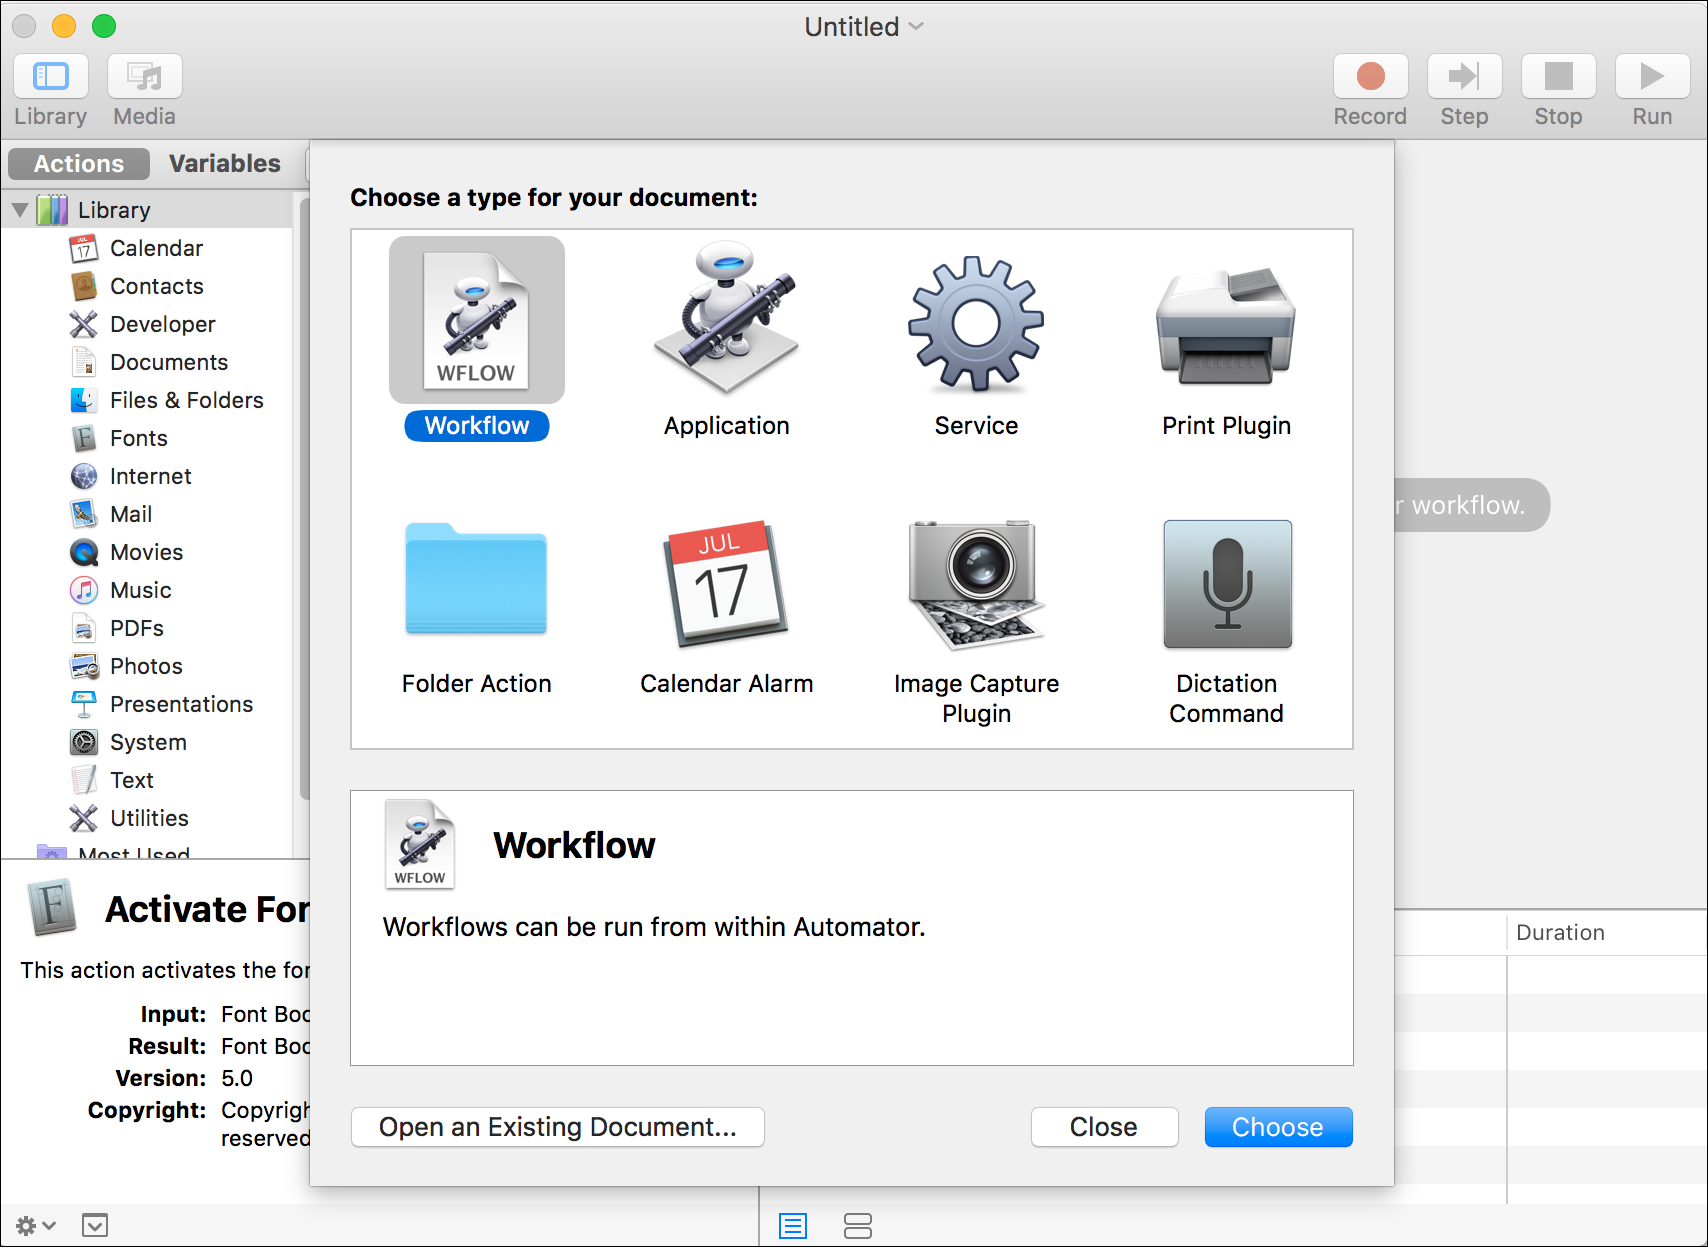Switch to the log list view
The height and width of the screenshot is (1247, 1708).
tap(793, 1225)
